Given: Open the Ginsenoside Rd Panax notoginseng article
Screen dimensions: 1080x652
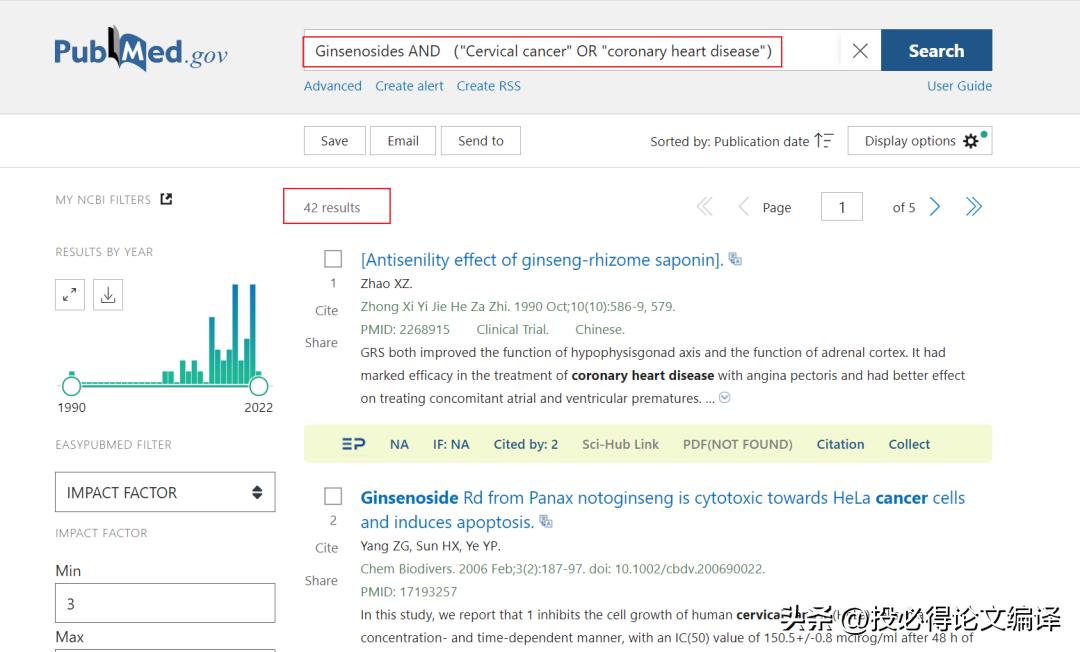Looking at the screenshot, I should coord(663,509).
